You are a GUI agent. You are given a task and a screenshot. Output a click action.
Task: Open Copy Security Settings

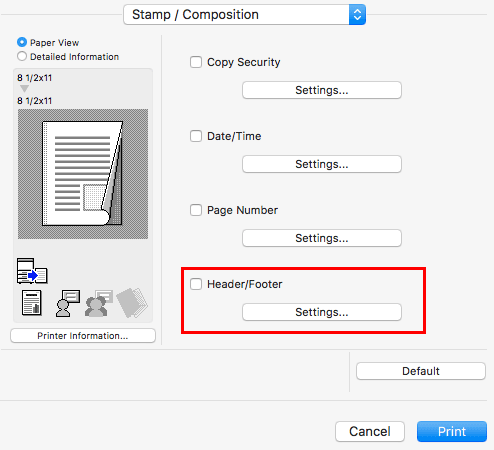[x=322, y=90]
